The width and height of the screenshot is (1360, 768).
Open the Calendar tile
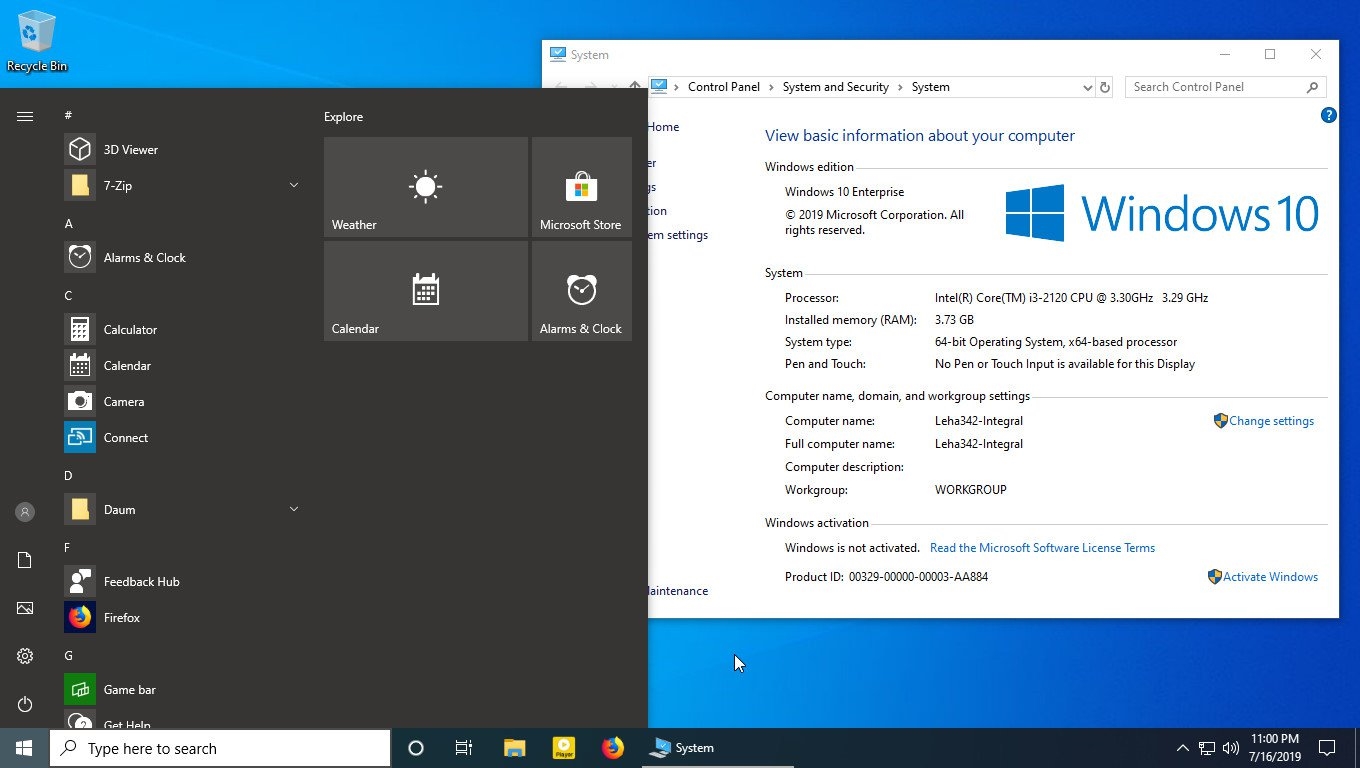(426, 291)
